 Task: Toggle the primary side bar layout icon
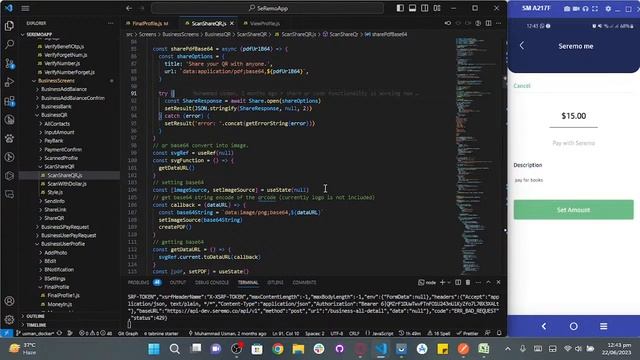(400, 8)
